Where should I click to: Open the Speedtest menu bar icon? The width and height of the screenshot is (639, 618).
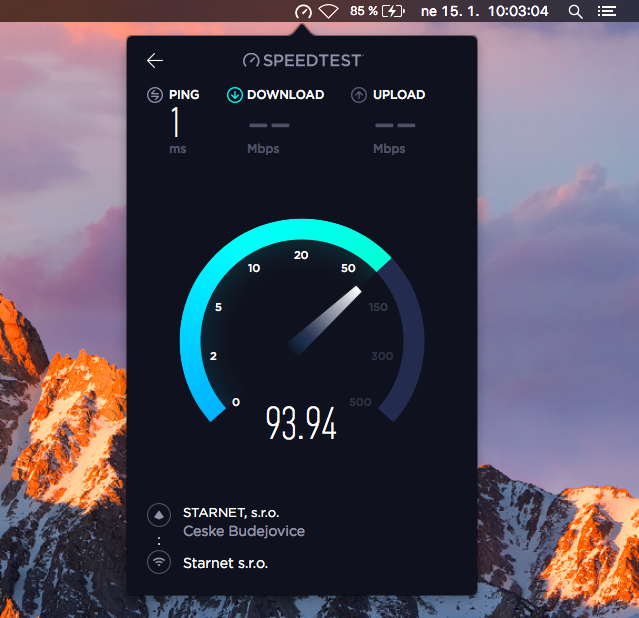point(303,11)
